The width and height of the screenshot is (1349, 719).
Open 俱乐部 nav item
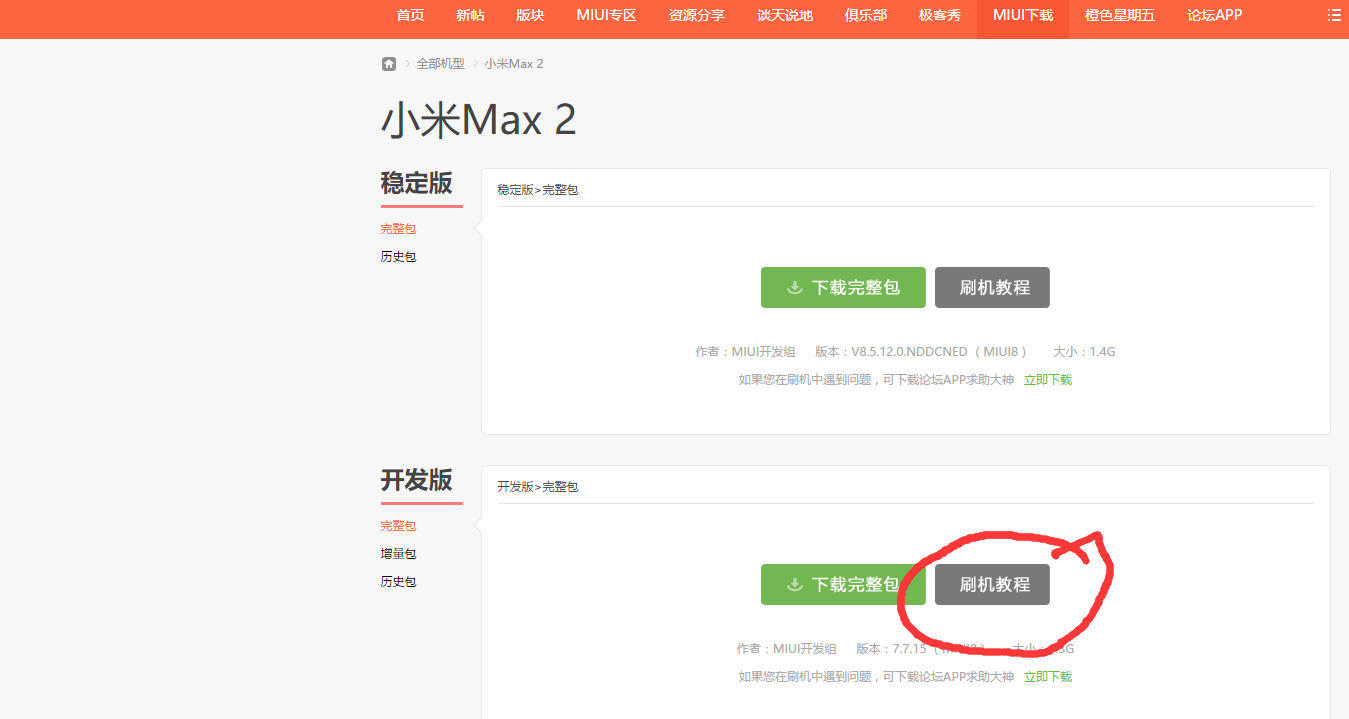point(866,15)
